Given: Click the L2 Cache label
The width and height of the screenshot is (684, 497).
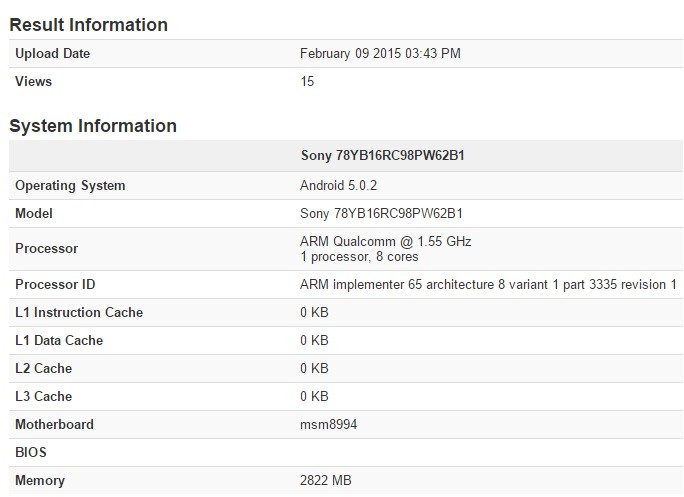Looking at the screenshot, I should pos(43,368).
